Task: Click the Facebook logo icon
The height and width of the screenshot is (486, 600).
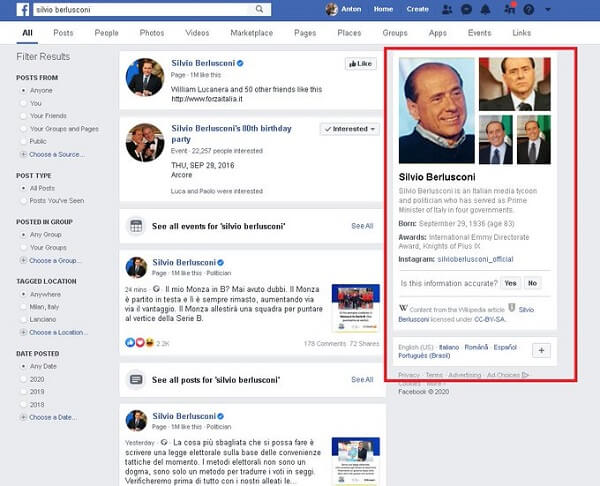Action: tap(23, 9)
